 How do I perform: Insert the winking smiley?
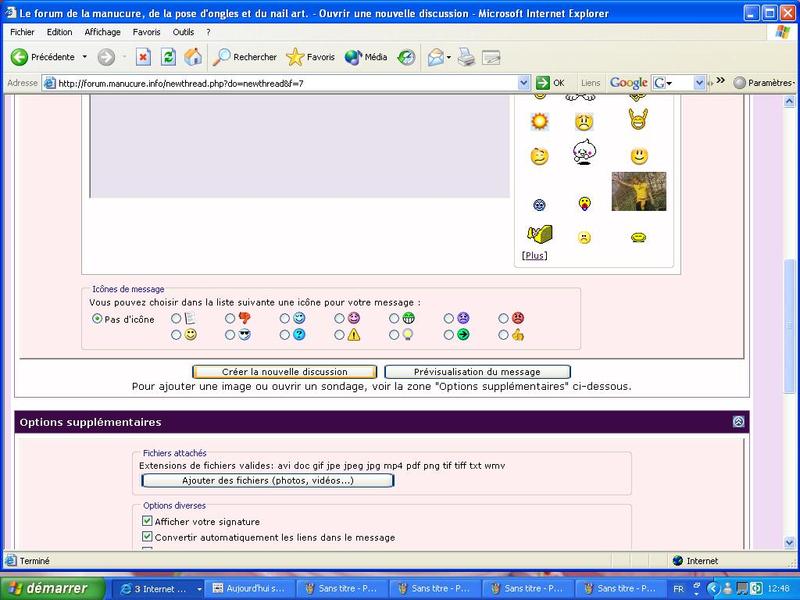(539, 157)
